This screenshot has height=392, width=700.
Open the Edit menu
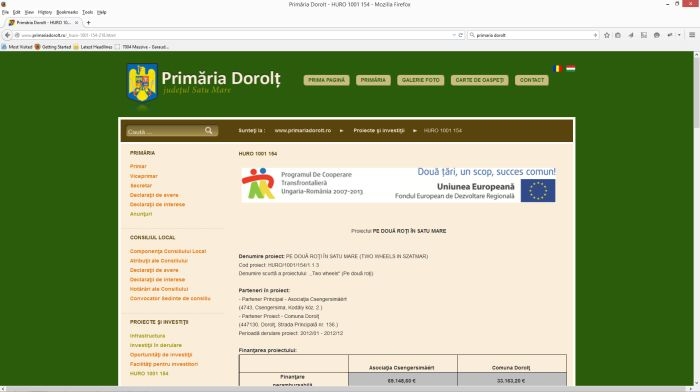pyautogui.click(x=17, y=12)
